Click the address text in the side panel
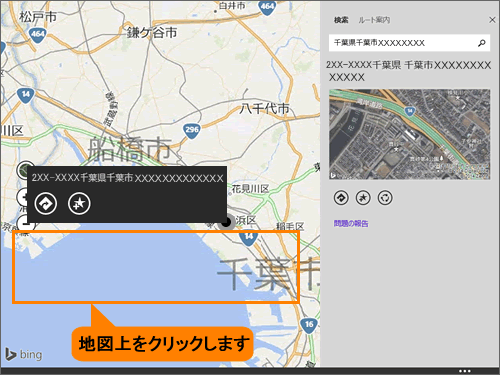The height and width of the screenshot is (375, 500). tap(409, 71)
